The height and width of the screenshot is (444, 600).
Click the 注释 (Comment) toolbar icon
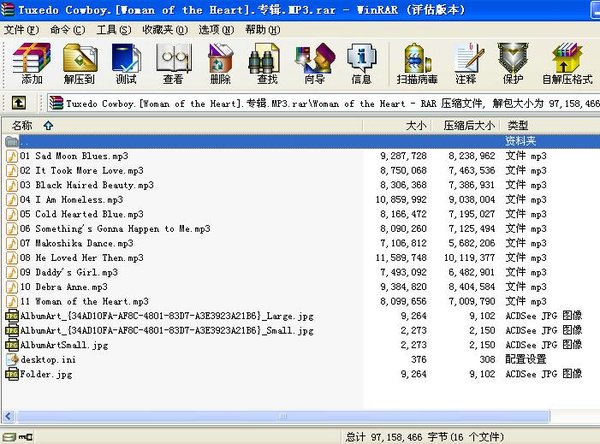coord(467,63)
